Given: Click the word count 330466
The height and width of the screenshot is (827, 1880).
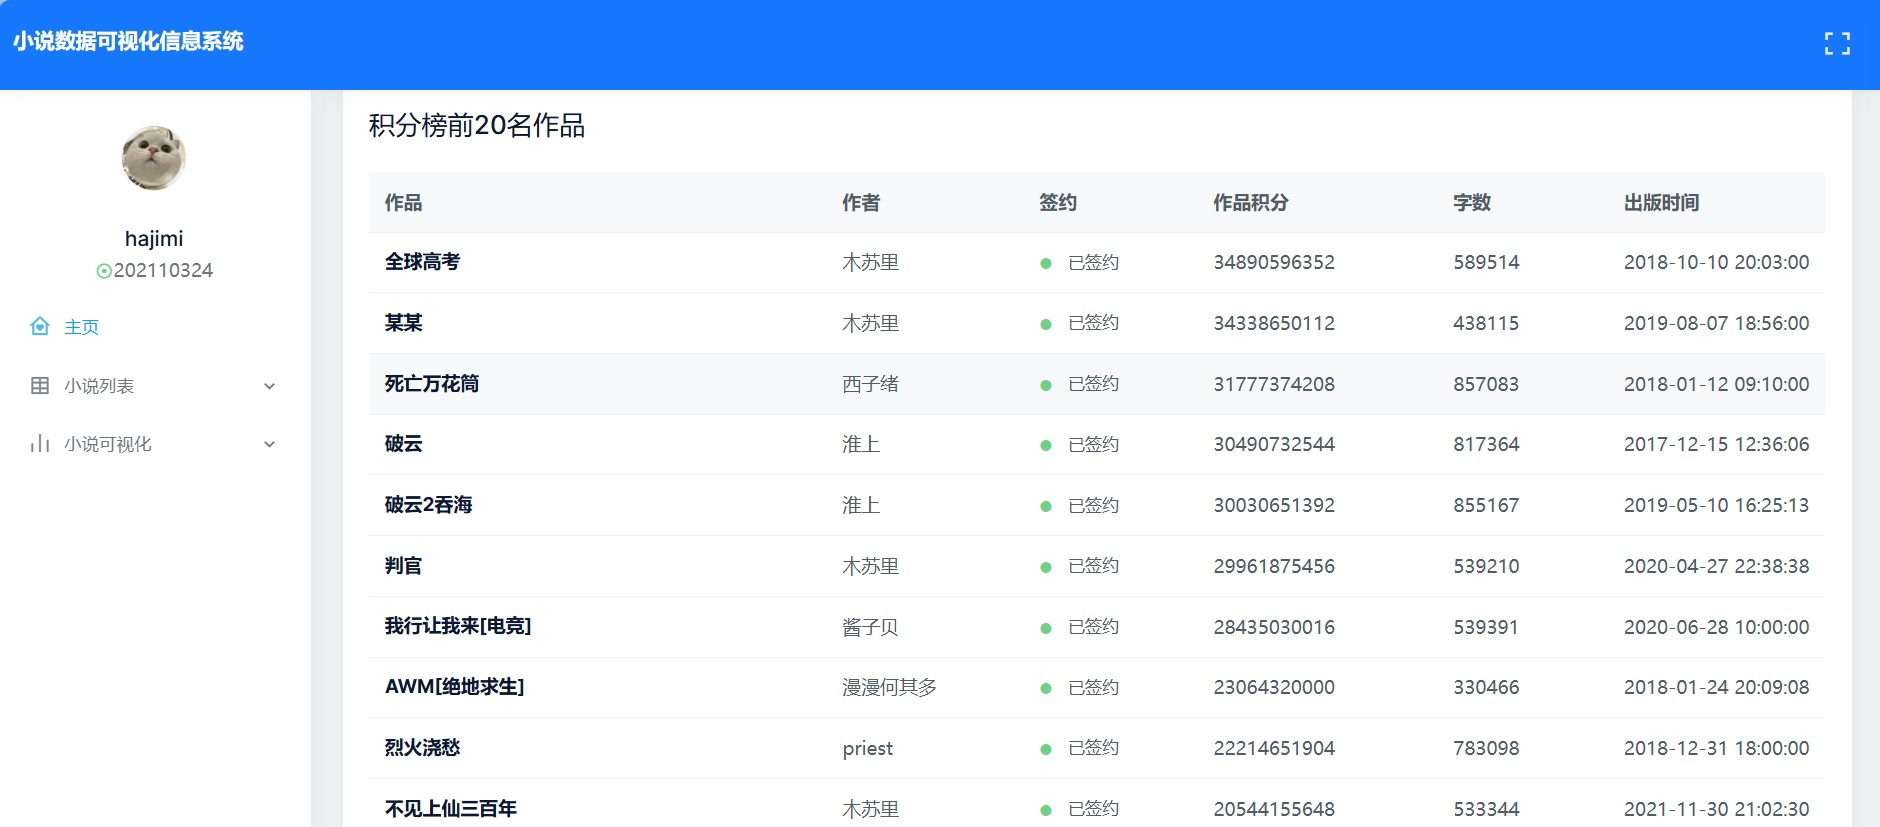Looking at the screenshot, I should click(1486, 687).
